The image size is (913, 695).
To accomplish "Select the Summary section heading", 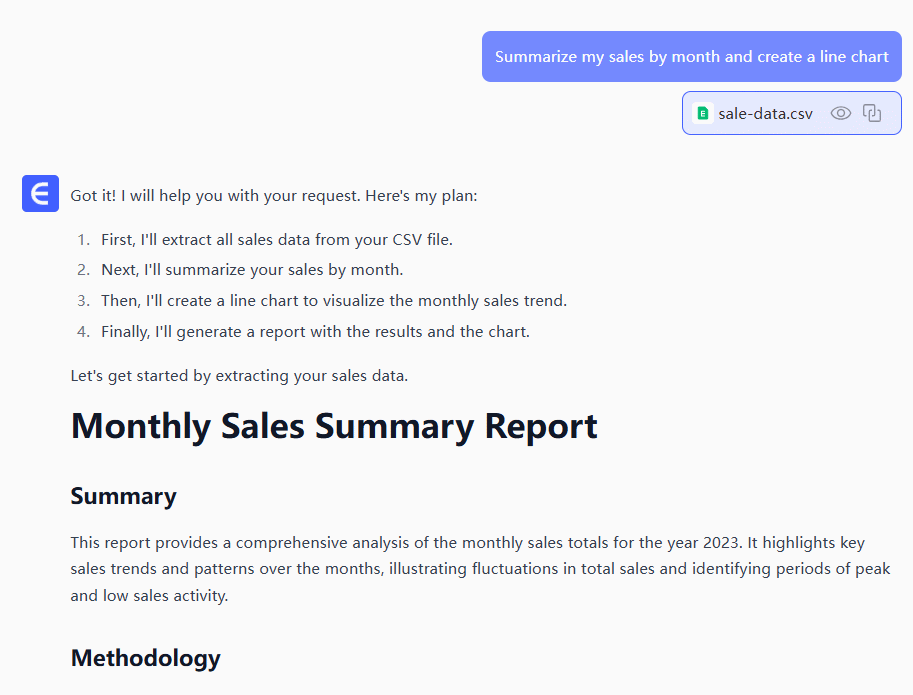I will [123, 496].
